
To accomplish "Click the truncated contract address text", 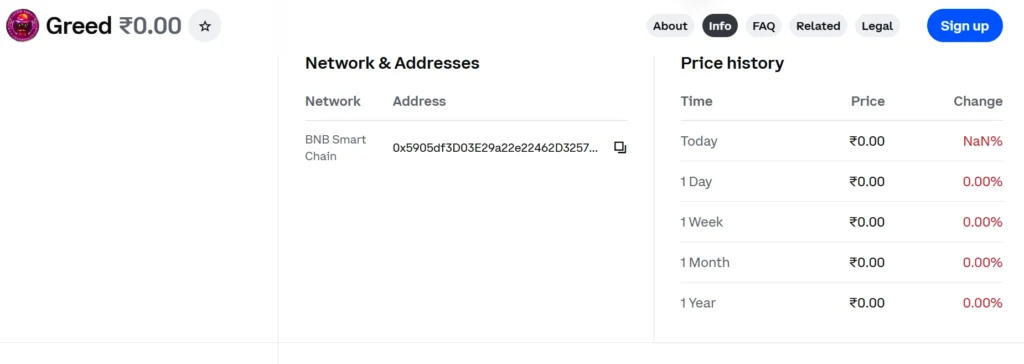I will pos(495,148).
